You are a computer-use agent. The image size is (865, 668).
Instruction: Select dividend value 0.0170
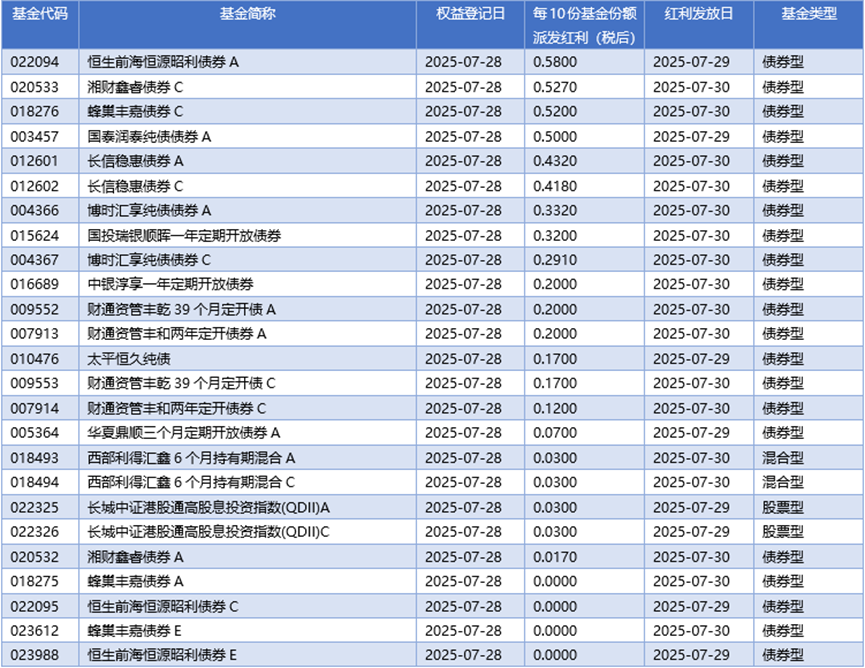[555, 558]
